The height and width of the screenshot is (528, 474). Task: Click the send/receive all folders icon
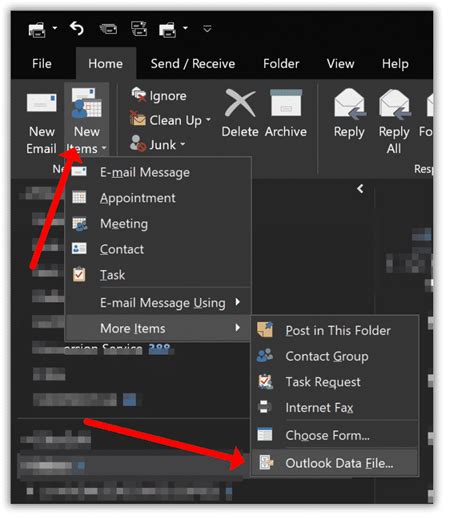coord(139,28)
